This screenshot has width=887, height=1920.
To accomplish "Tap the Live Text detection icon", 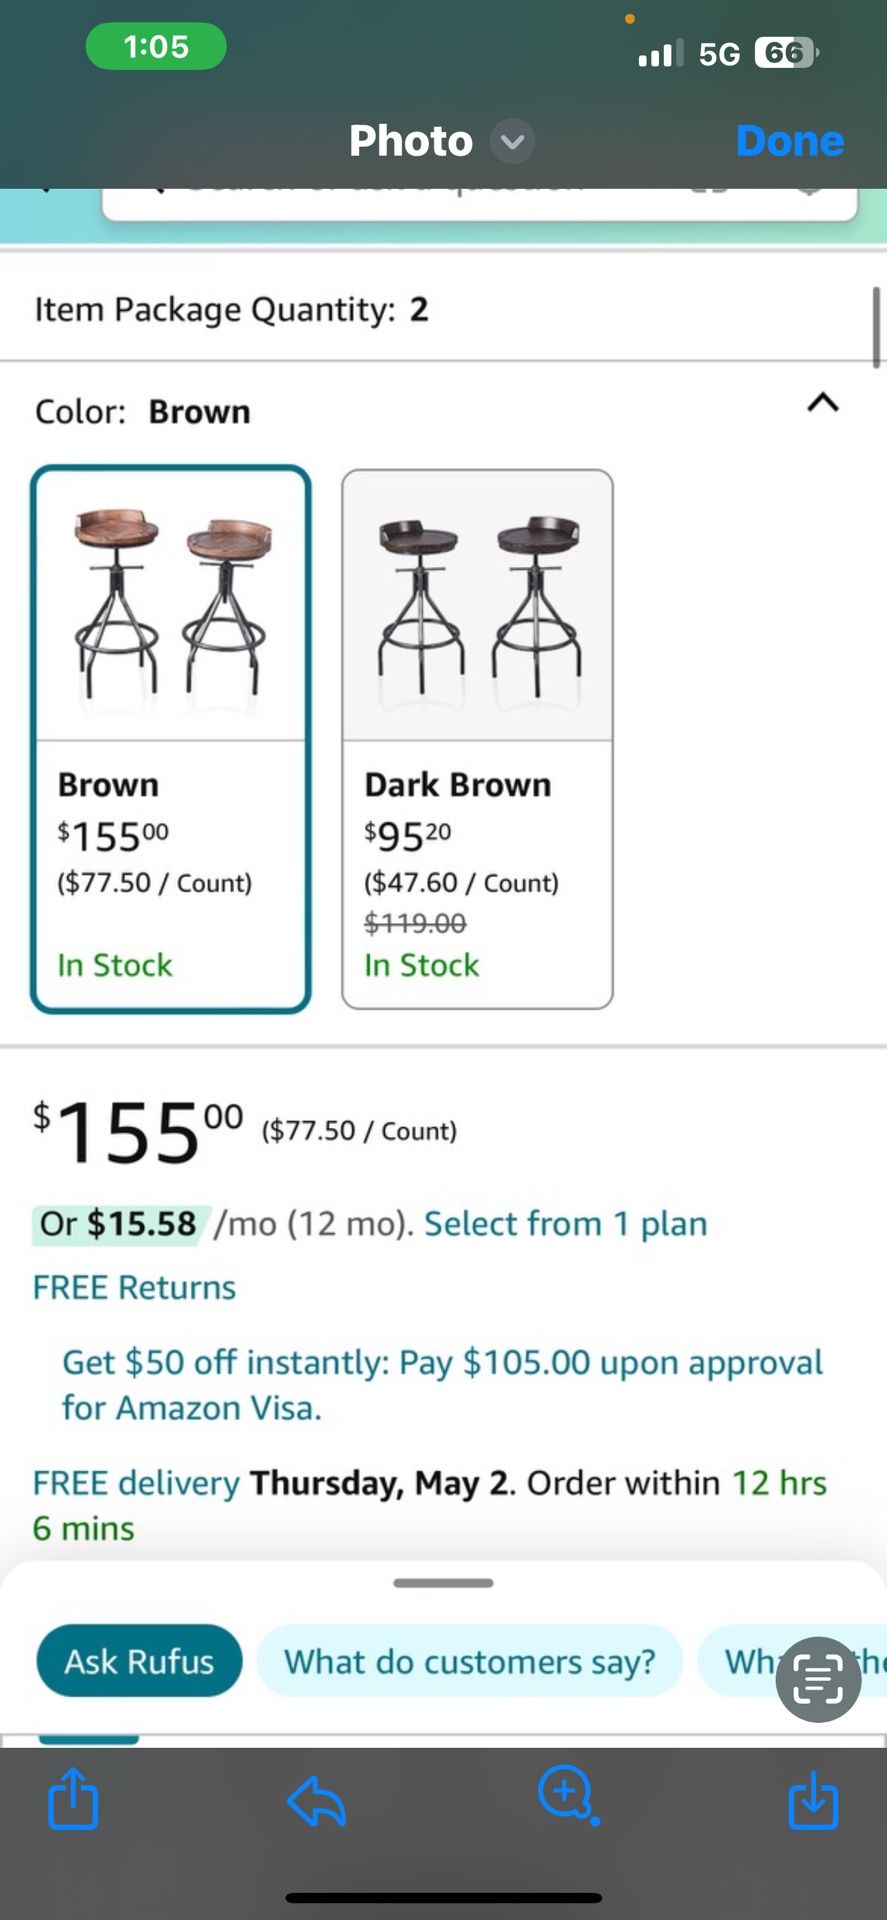I will coord(818,1679).
